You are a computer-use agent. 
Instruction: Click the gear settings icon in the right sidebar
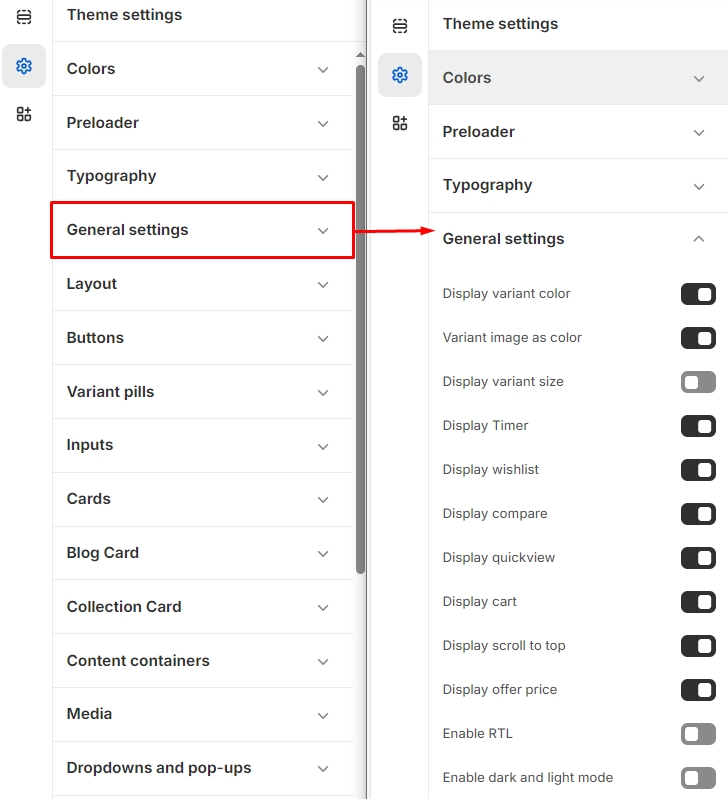click(x=400, y=75)
